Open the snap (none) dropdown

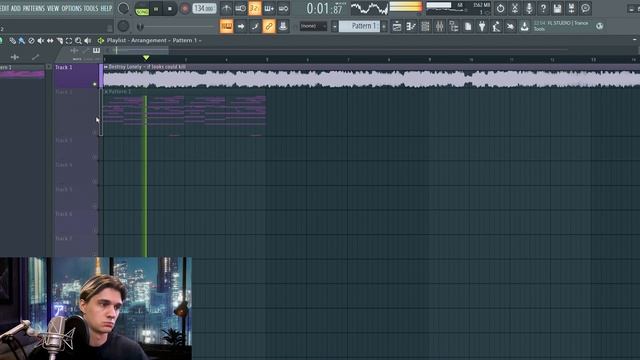pos(313,26)
